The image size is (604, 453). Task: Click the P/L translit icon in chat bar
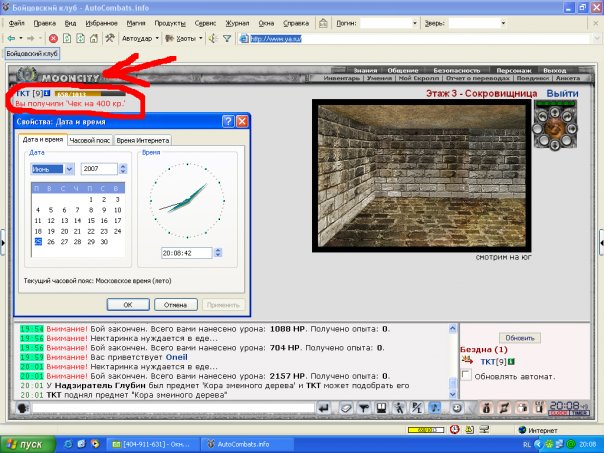(x=417, y=408)
